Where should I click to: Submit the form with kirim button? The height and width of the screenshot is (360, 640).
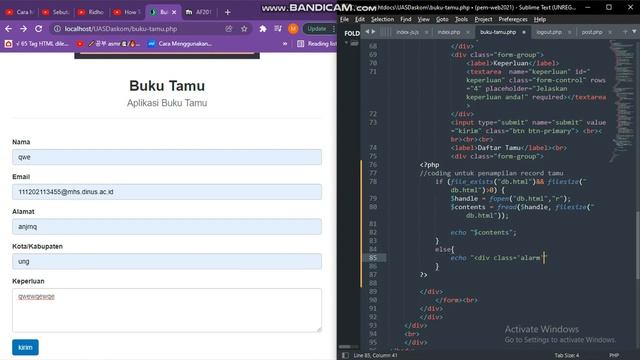25,347
